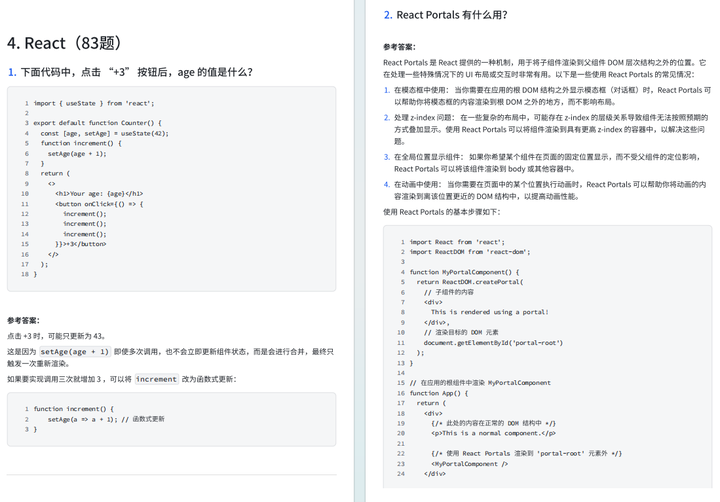Click "increment();" on code line 12
Viewport: 720px width, 502px height.
[84, 214]
